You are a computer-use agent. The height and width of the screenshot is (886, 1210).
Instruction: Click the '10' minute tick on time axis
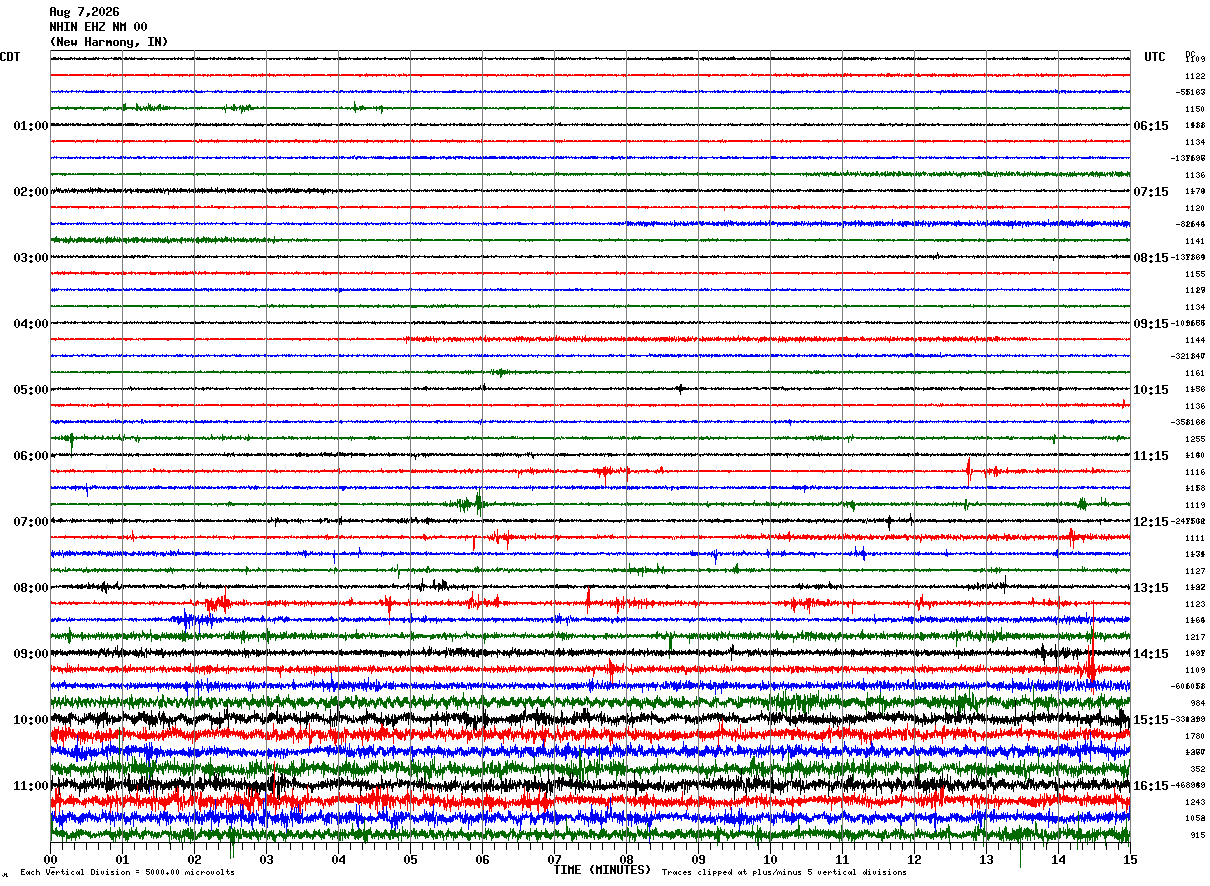[771, 859]
